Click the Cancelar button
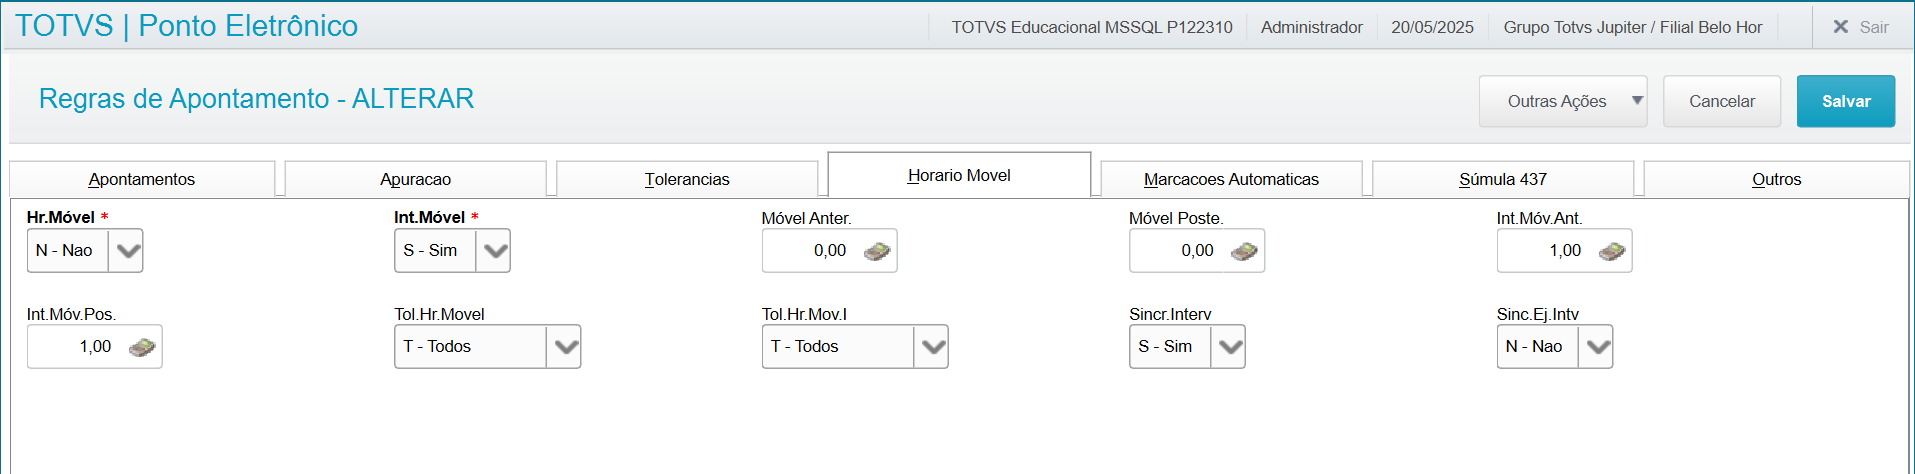 coord(1721,101)
